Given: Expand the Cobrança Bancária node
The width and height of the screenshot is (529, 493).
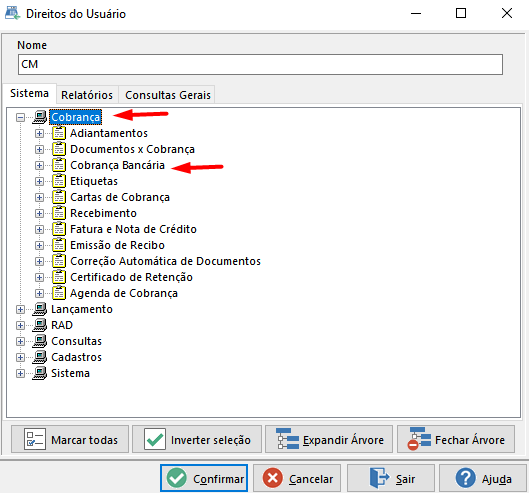Looking at the screenshot, I should pyautogui.click(x=39, y=165).
